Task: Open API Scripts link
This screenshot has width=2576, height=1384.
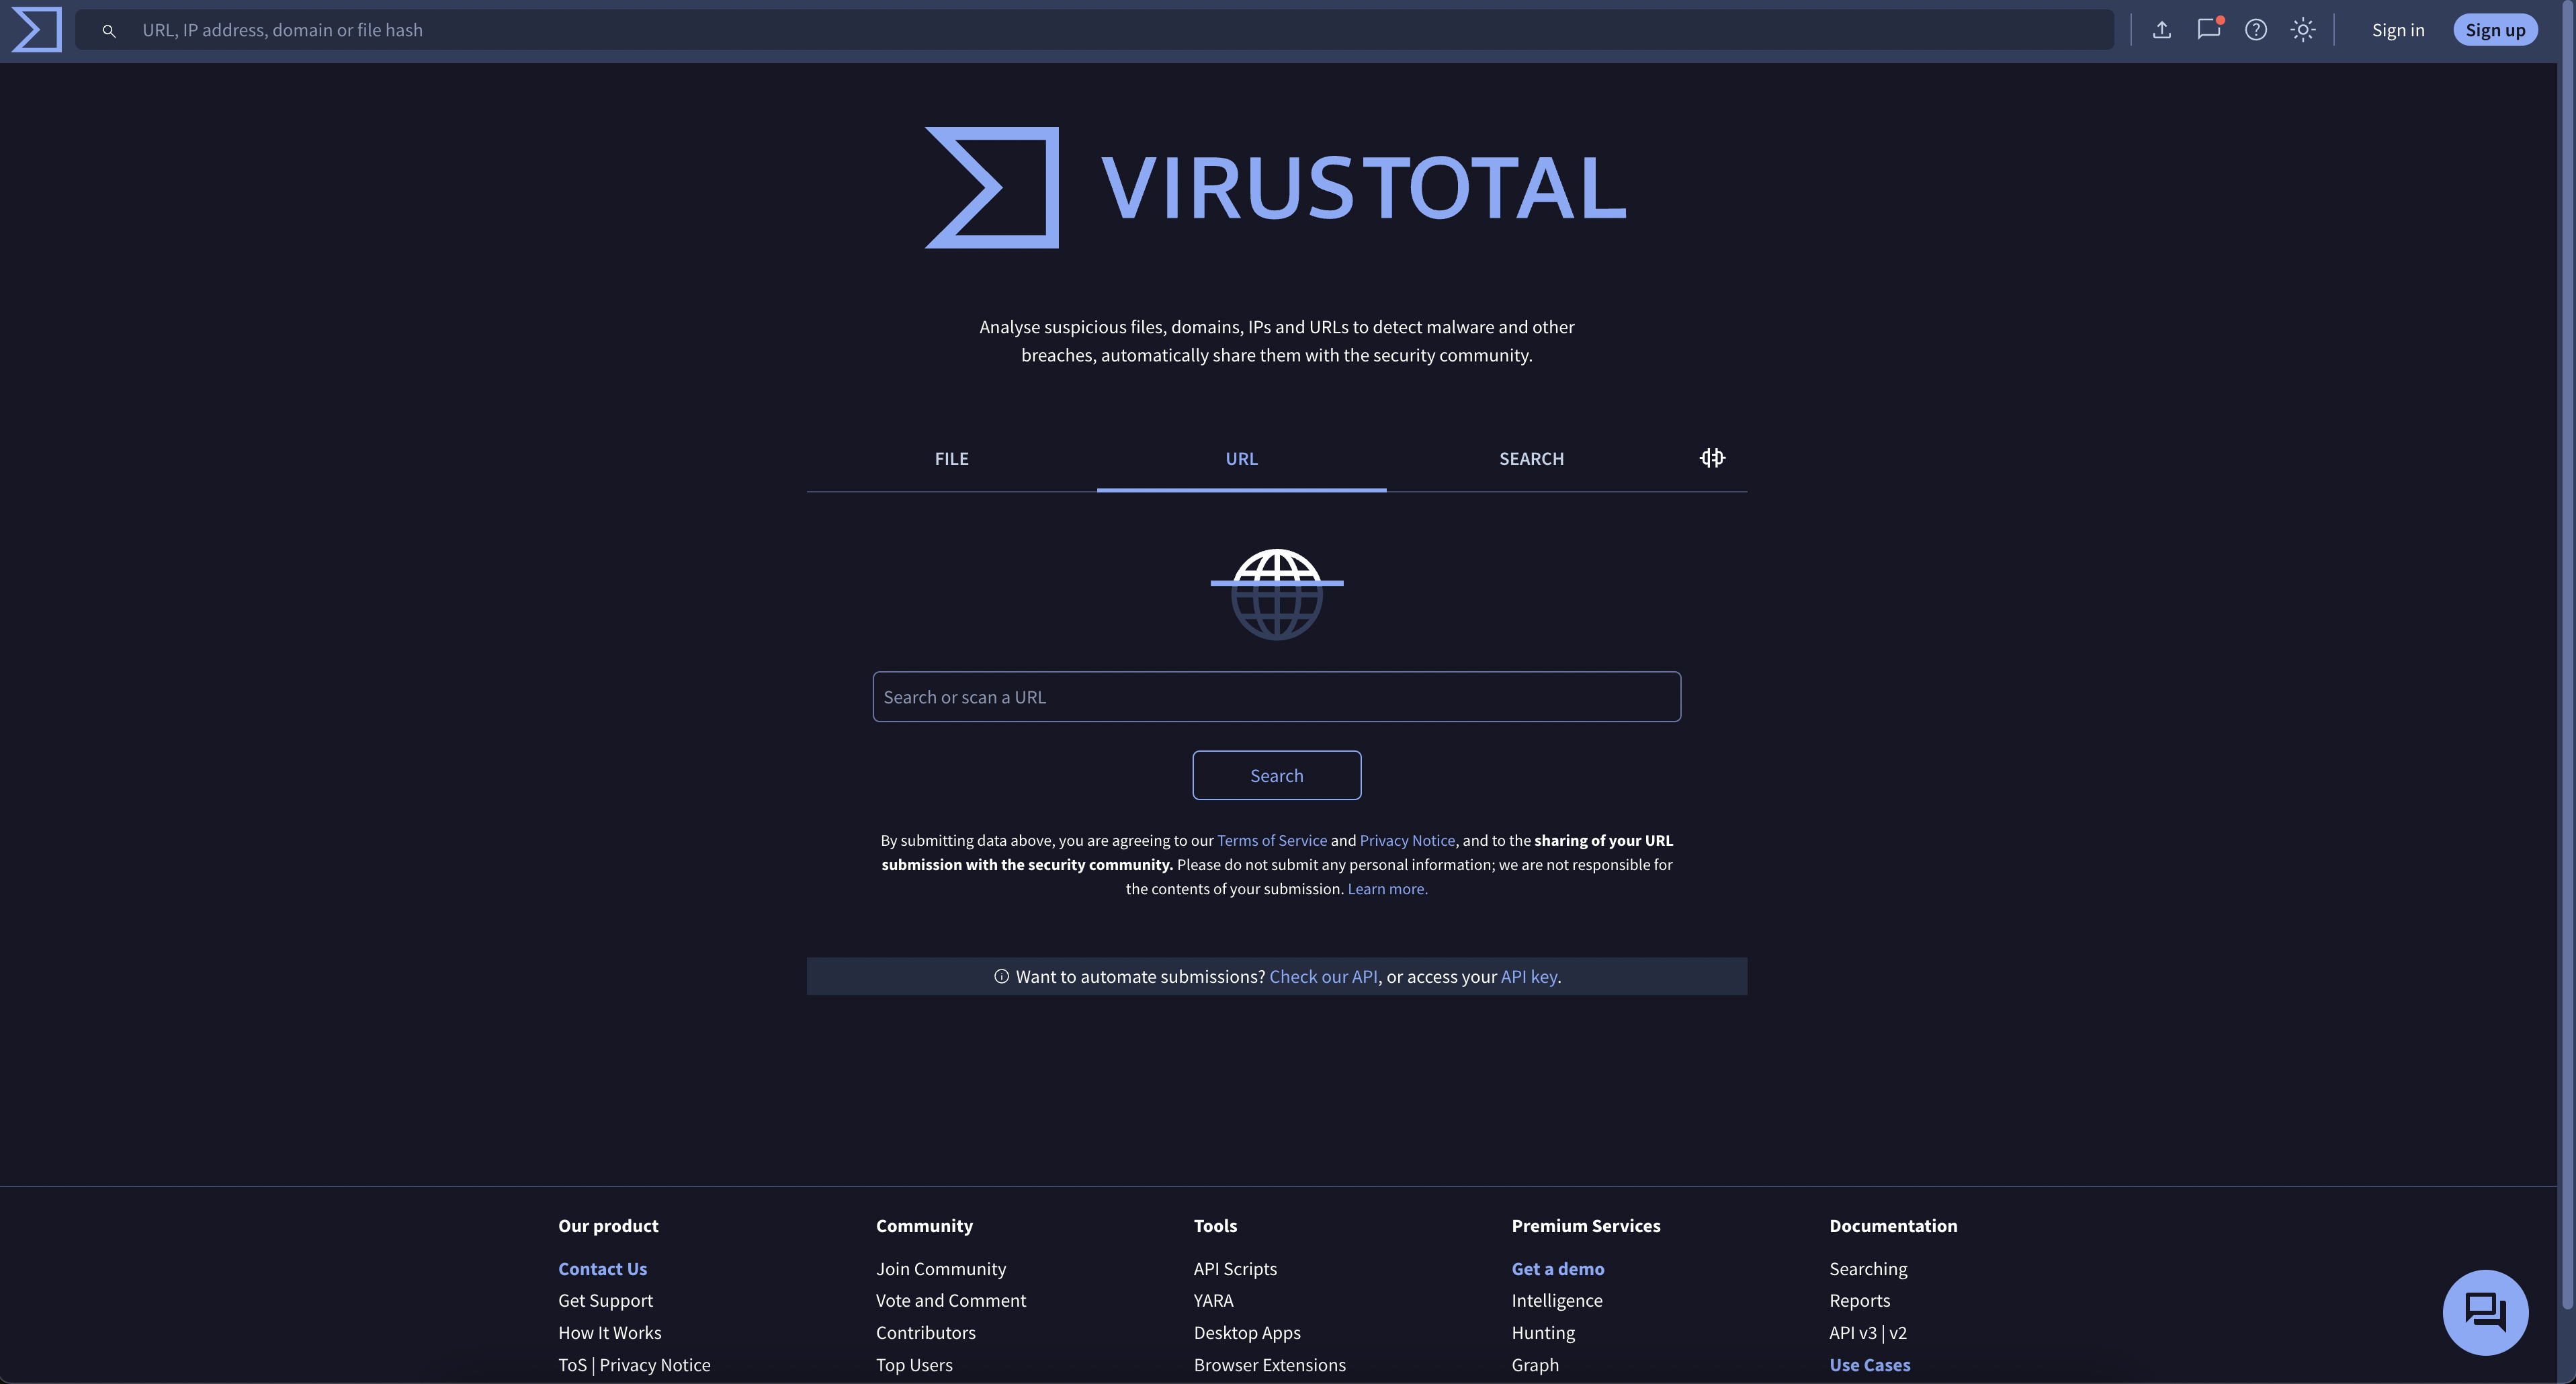Action: tap(1235, 1269)
